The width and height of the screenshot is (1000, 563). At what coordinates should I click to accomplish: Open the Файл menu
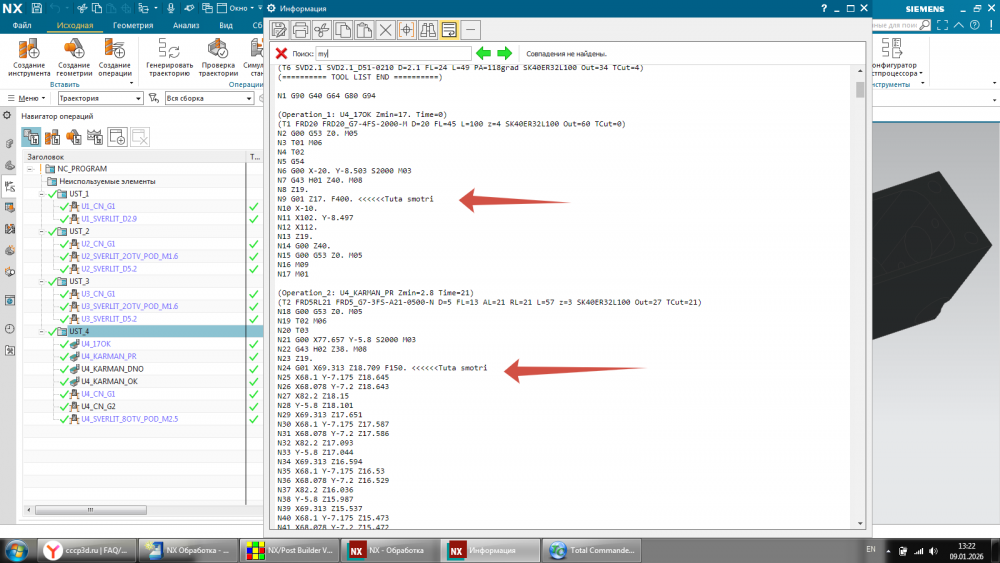click(x=22, y=25)
